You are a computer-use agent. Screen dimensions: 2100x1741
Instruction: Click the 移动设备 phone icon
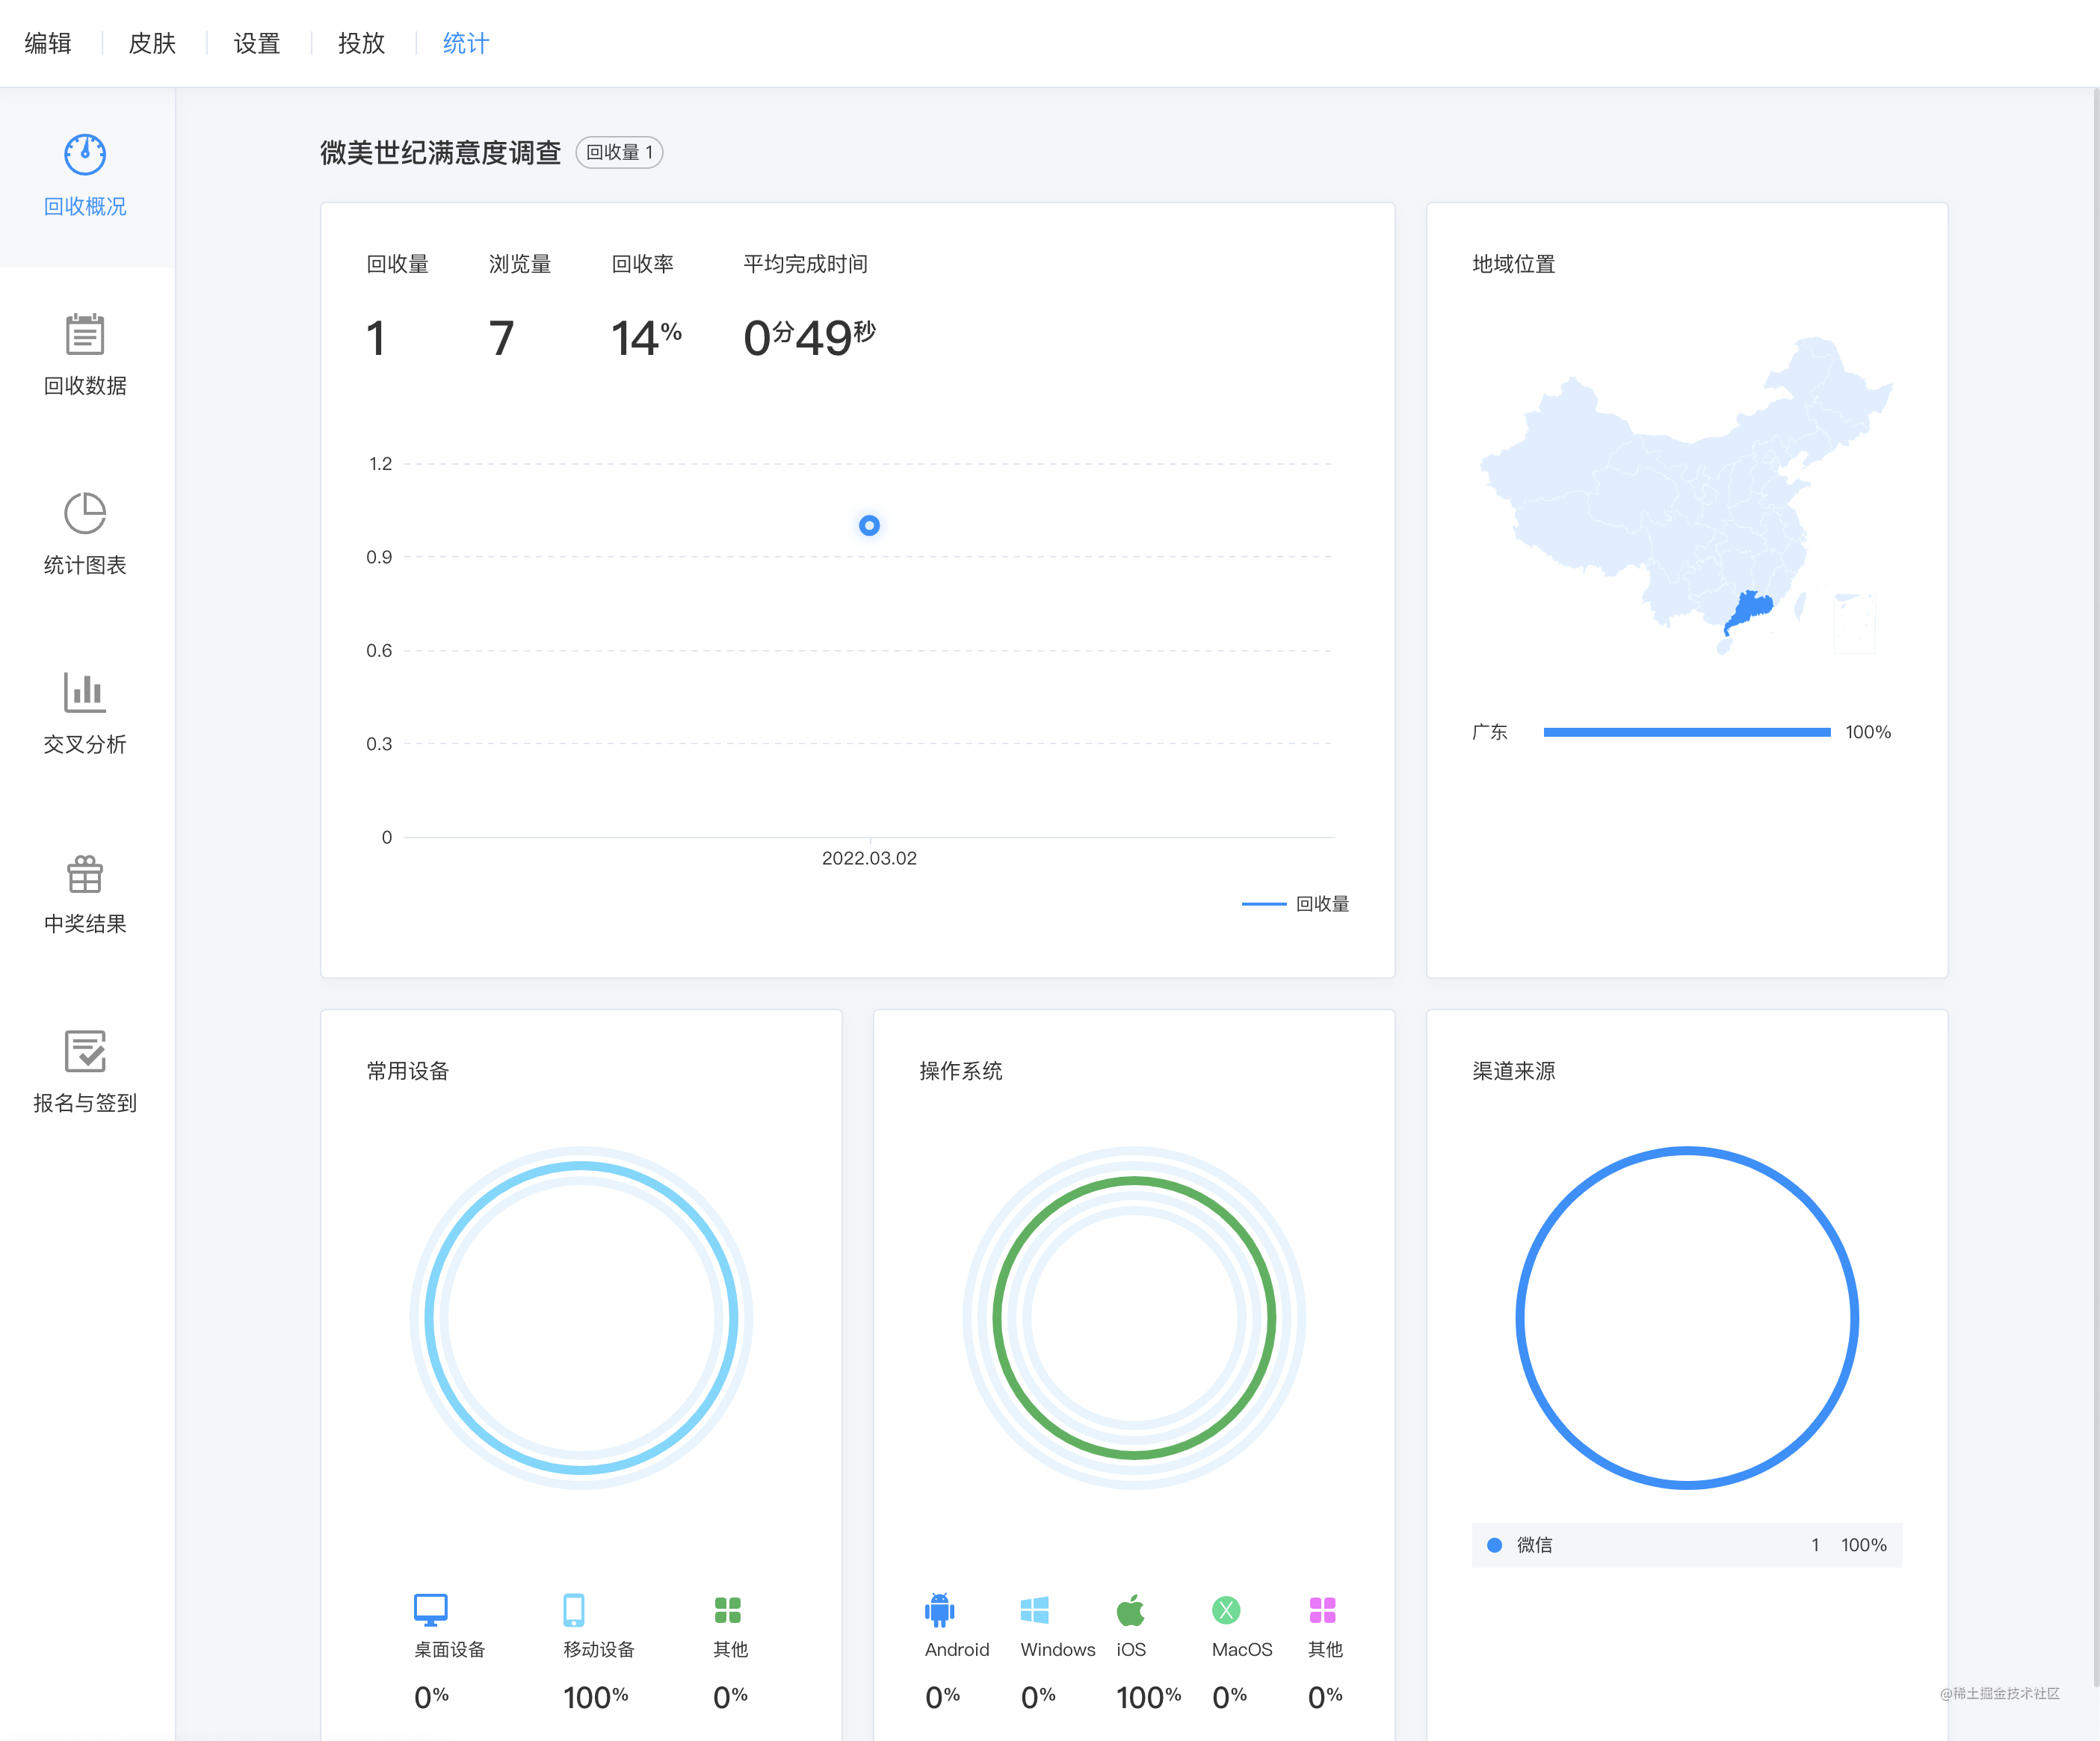(x=574, y=1609)
